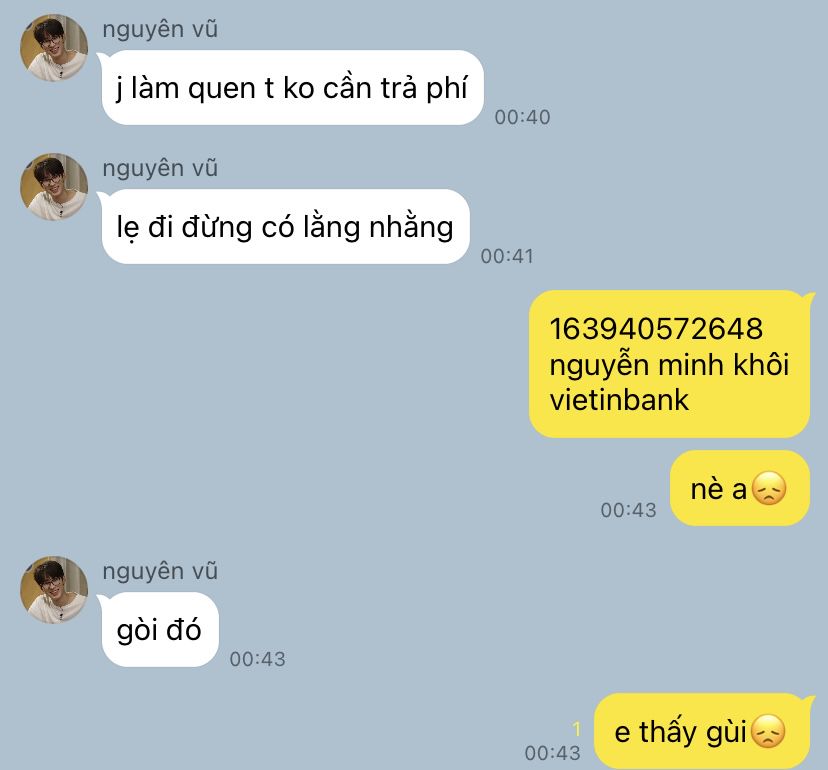828x770 pixels.
Task: Tap nguyên vũ's avatar beside the 00:41 message
Action: tap(54, 187)
